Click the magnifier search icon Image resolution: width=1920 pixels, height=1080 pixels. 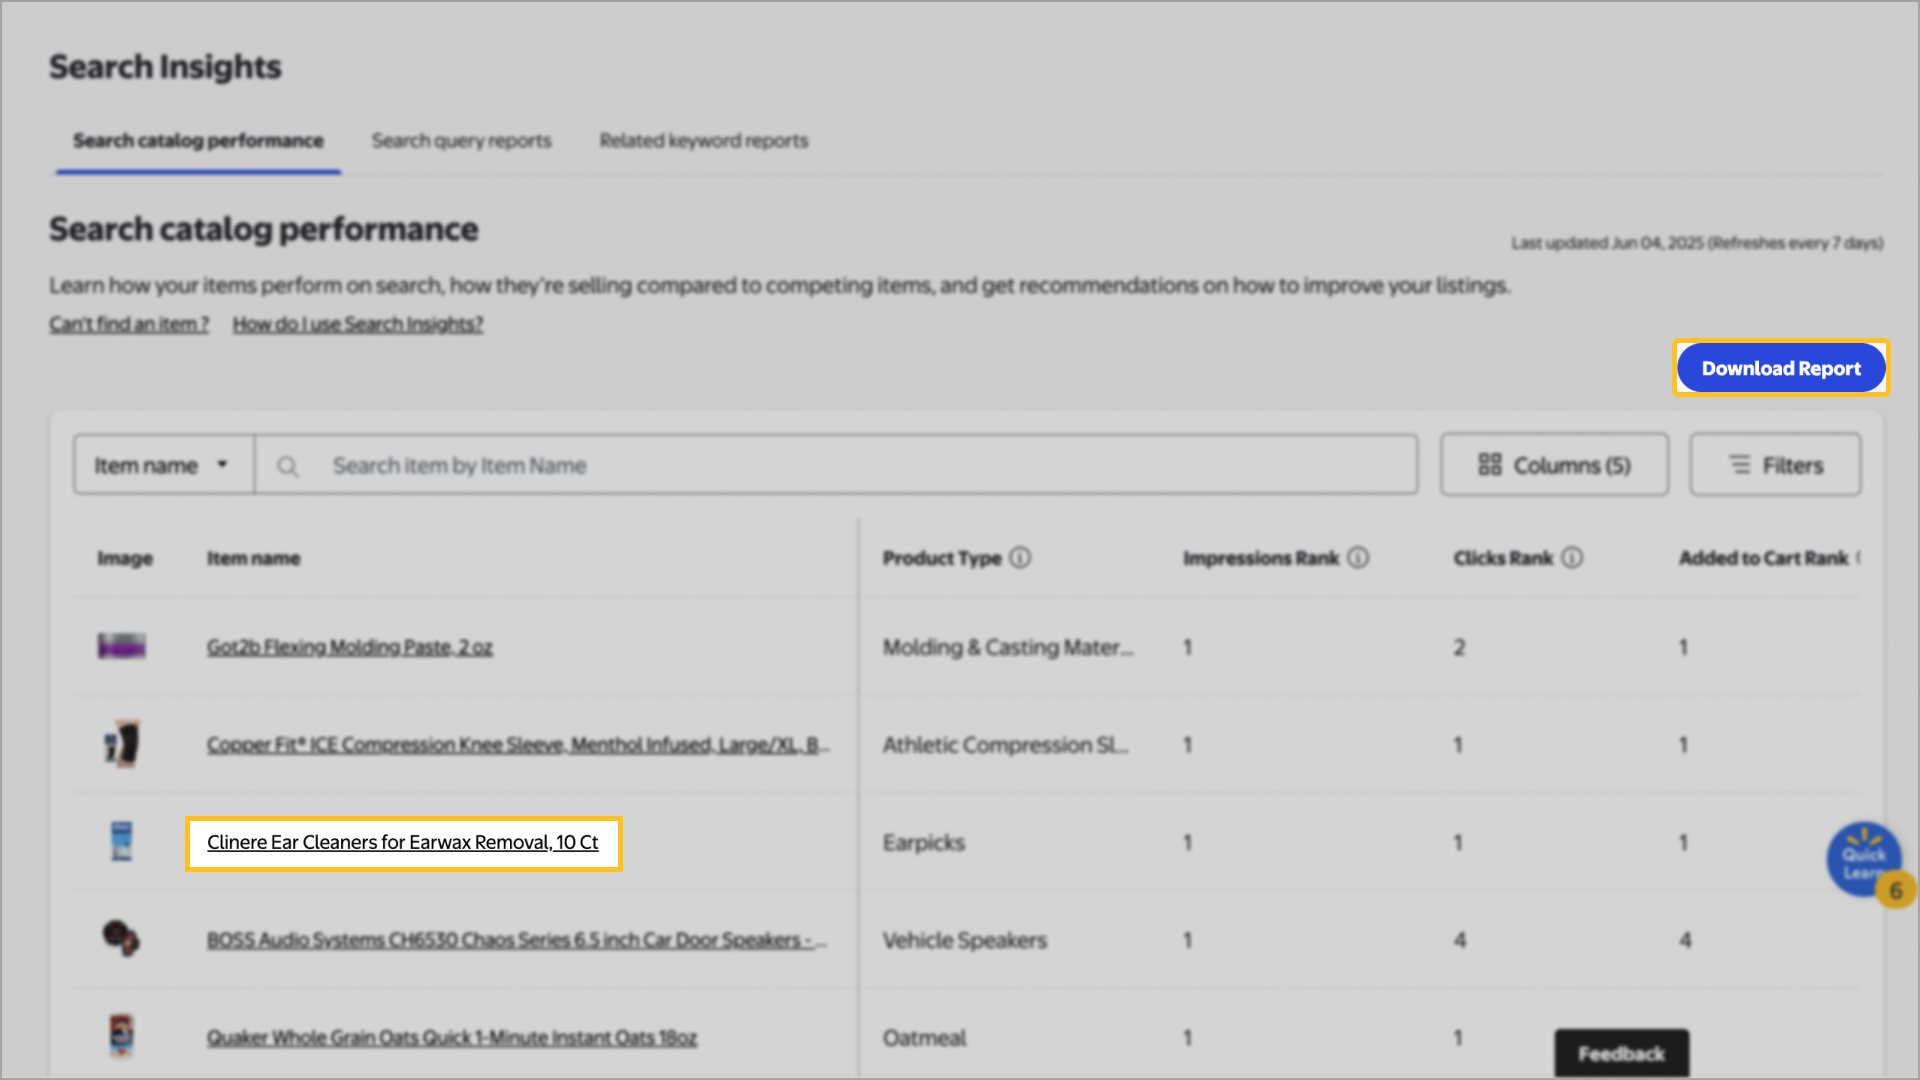287,466
